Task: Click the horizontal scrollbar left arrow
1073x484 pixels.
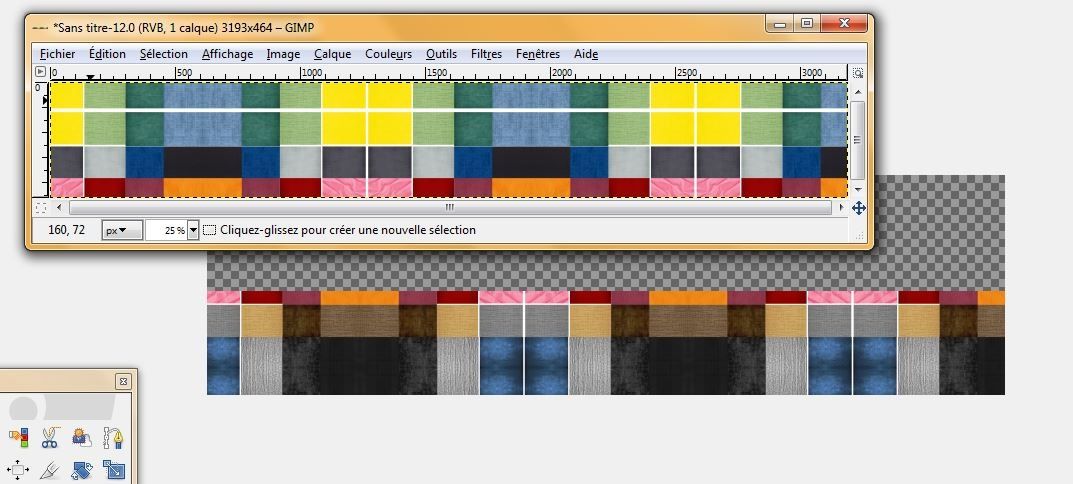Action: tap(59, 207)
